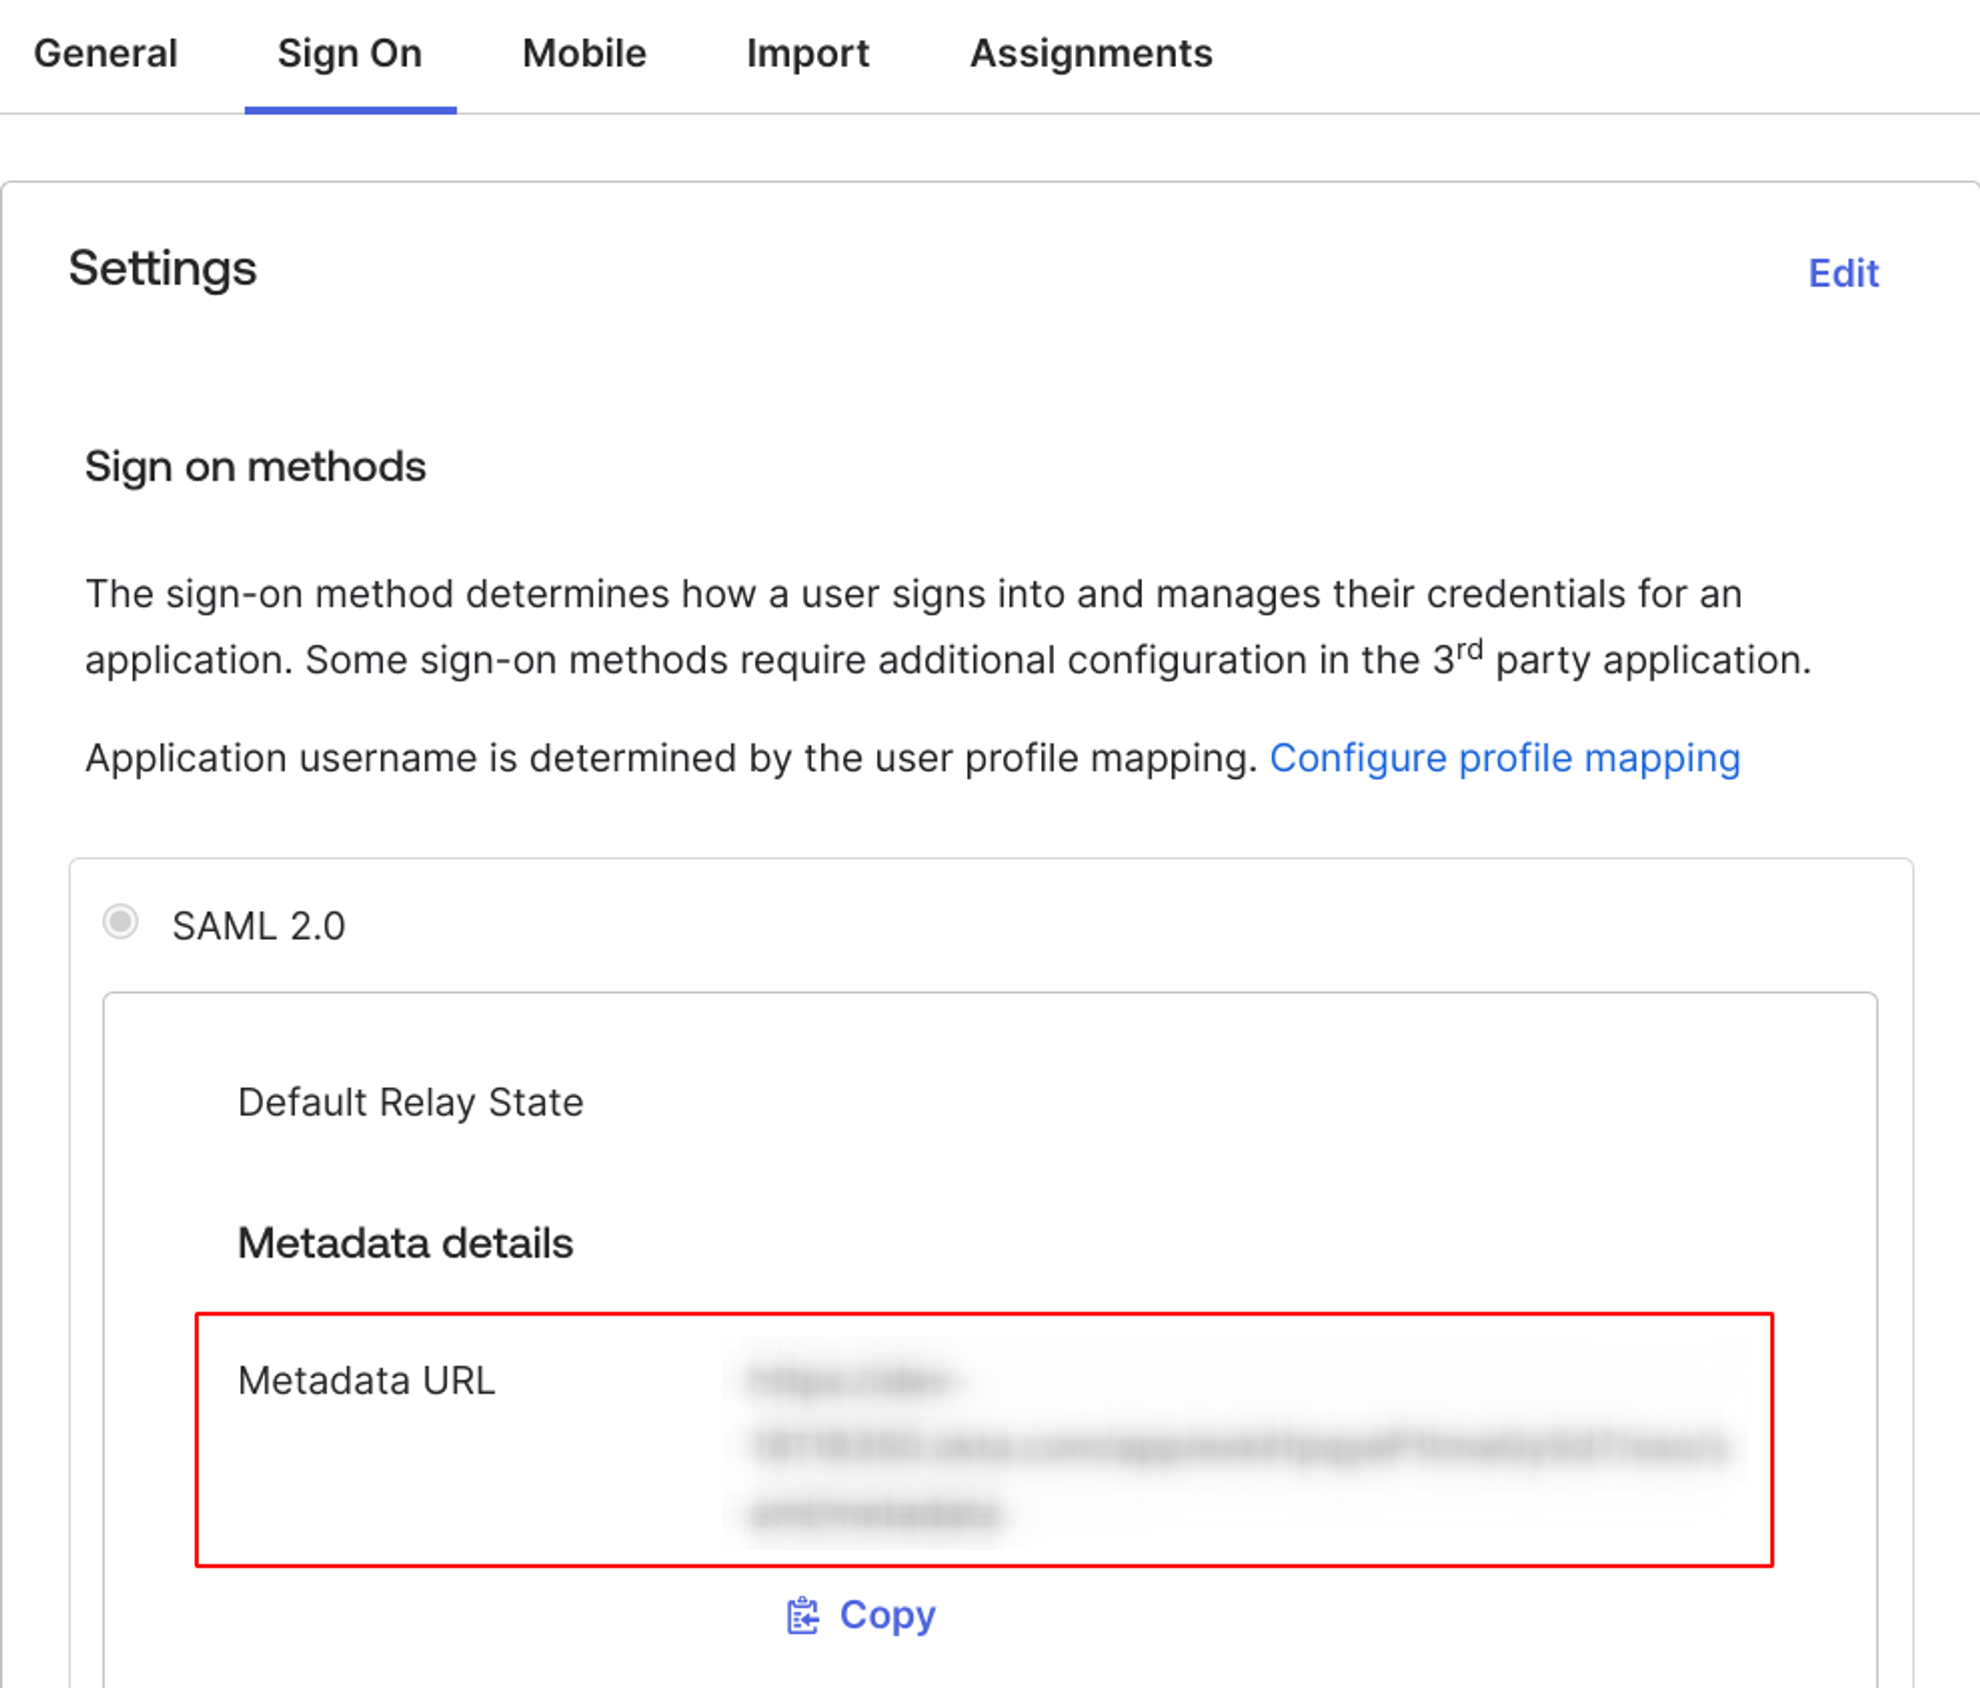Viewport: 1980px width, 1688px height.
Task: Open the General tab
Action: click(105, 54)
